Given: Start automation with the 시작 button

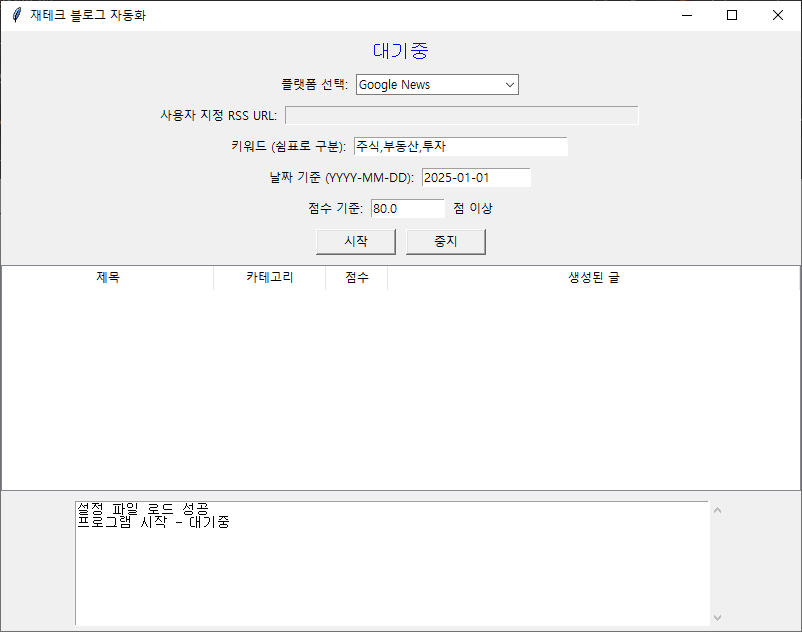Looking at the screenshot, I should point(356,241).
